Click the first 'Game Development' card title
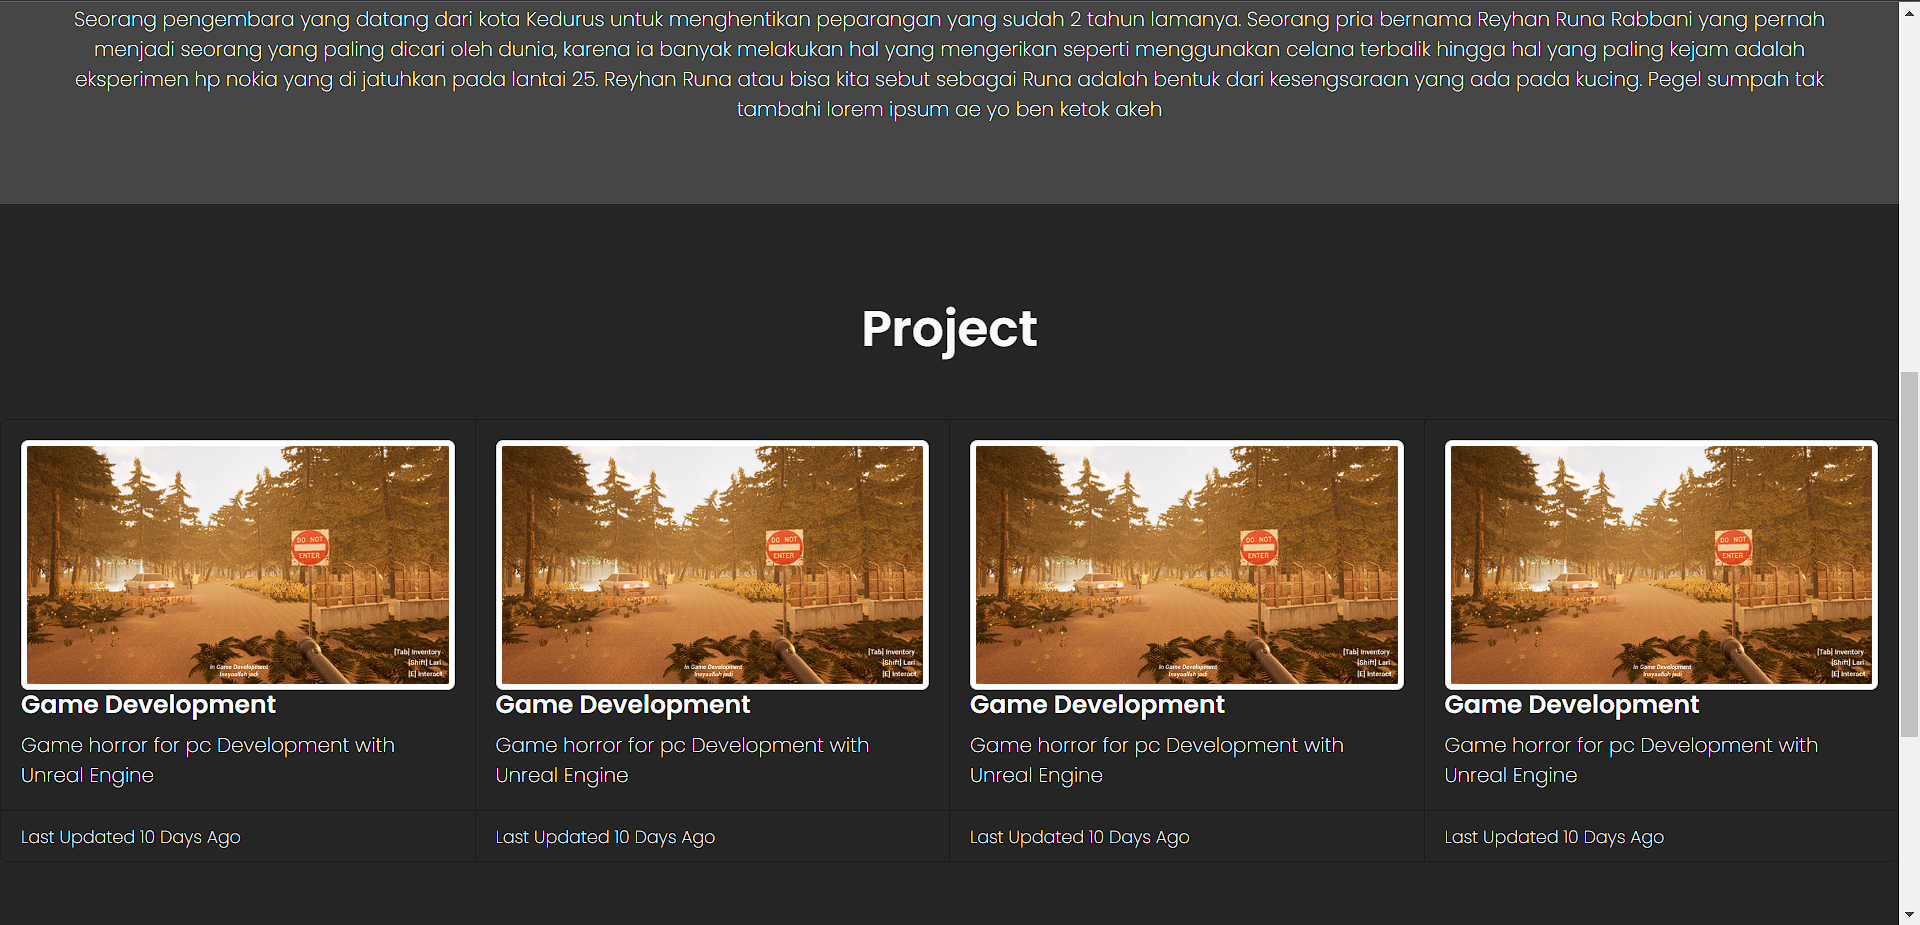This screenshot has height=925, width=1920. coord(148,705)
